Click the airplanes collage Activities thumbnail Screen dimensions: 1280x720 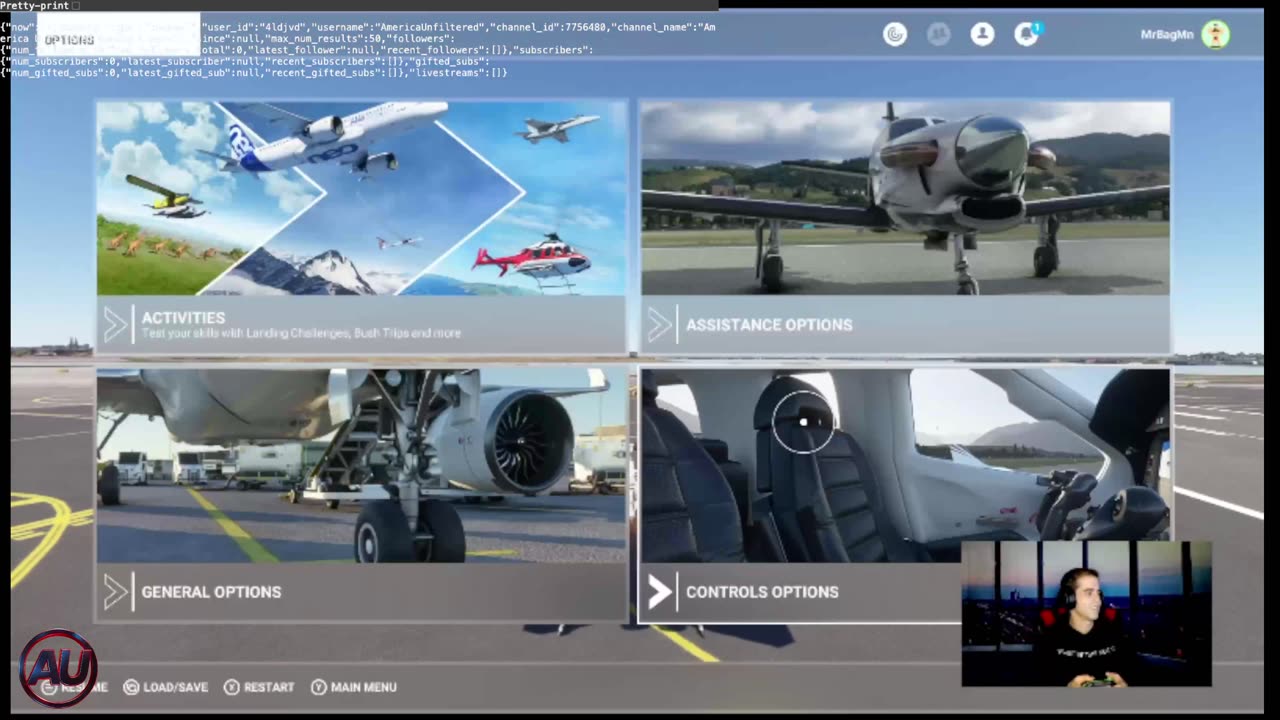(x=362, y=198)
